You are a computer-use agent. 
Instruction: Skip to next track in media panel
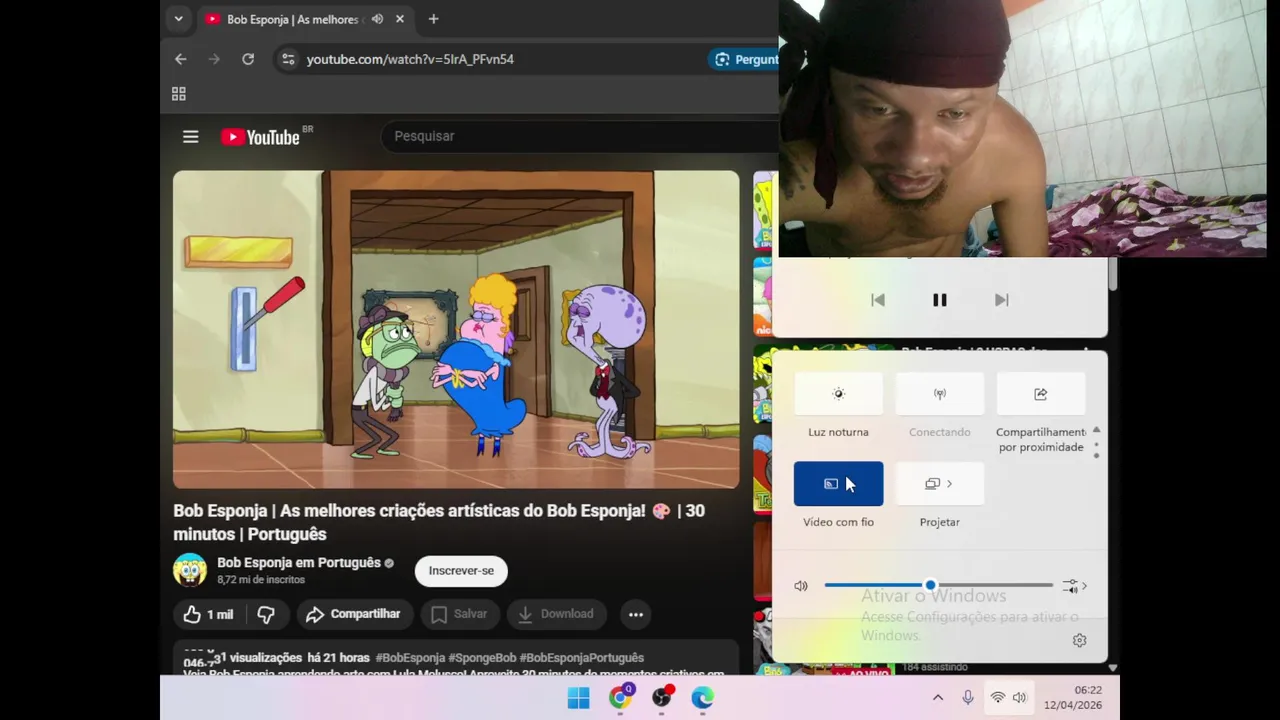coord(1002,300)
